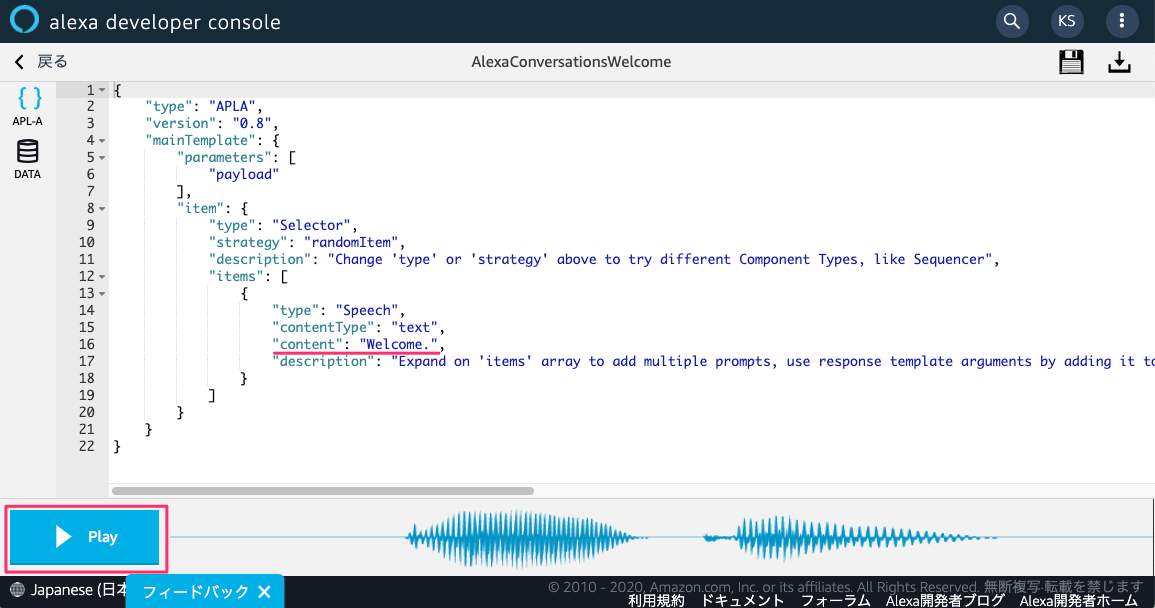Switch to the DATA tab
This screenshot has height=608, width=1155.
[x=28, y=159]
